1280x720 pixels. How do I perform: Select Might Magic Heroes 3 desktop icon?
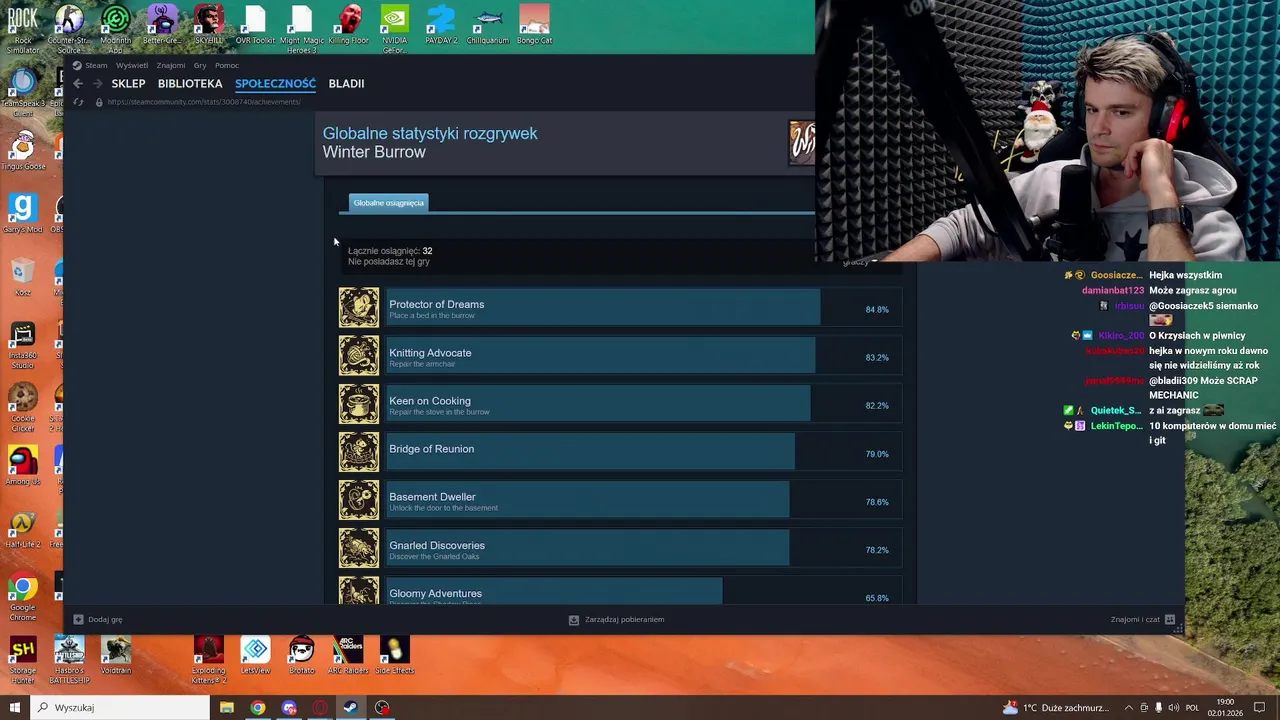tap(301, 29)
